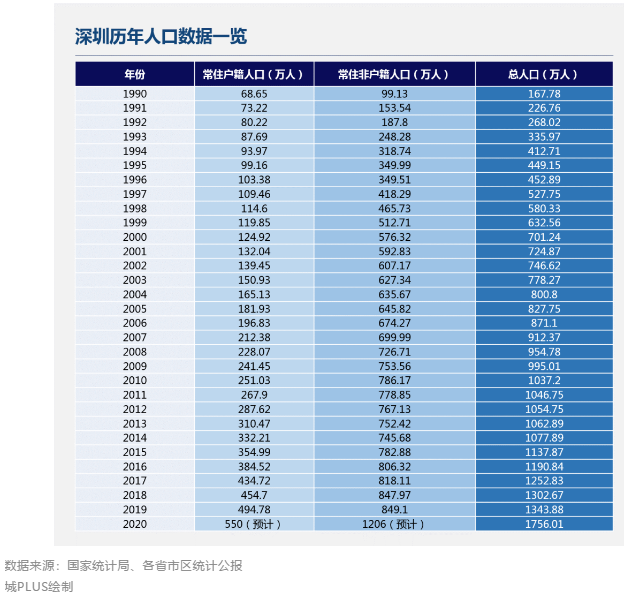
Task: Click the 年份 column header
Action: click(x=134, y=74)
